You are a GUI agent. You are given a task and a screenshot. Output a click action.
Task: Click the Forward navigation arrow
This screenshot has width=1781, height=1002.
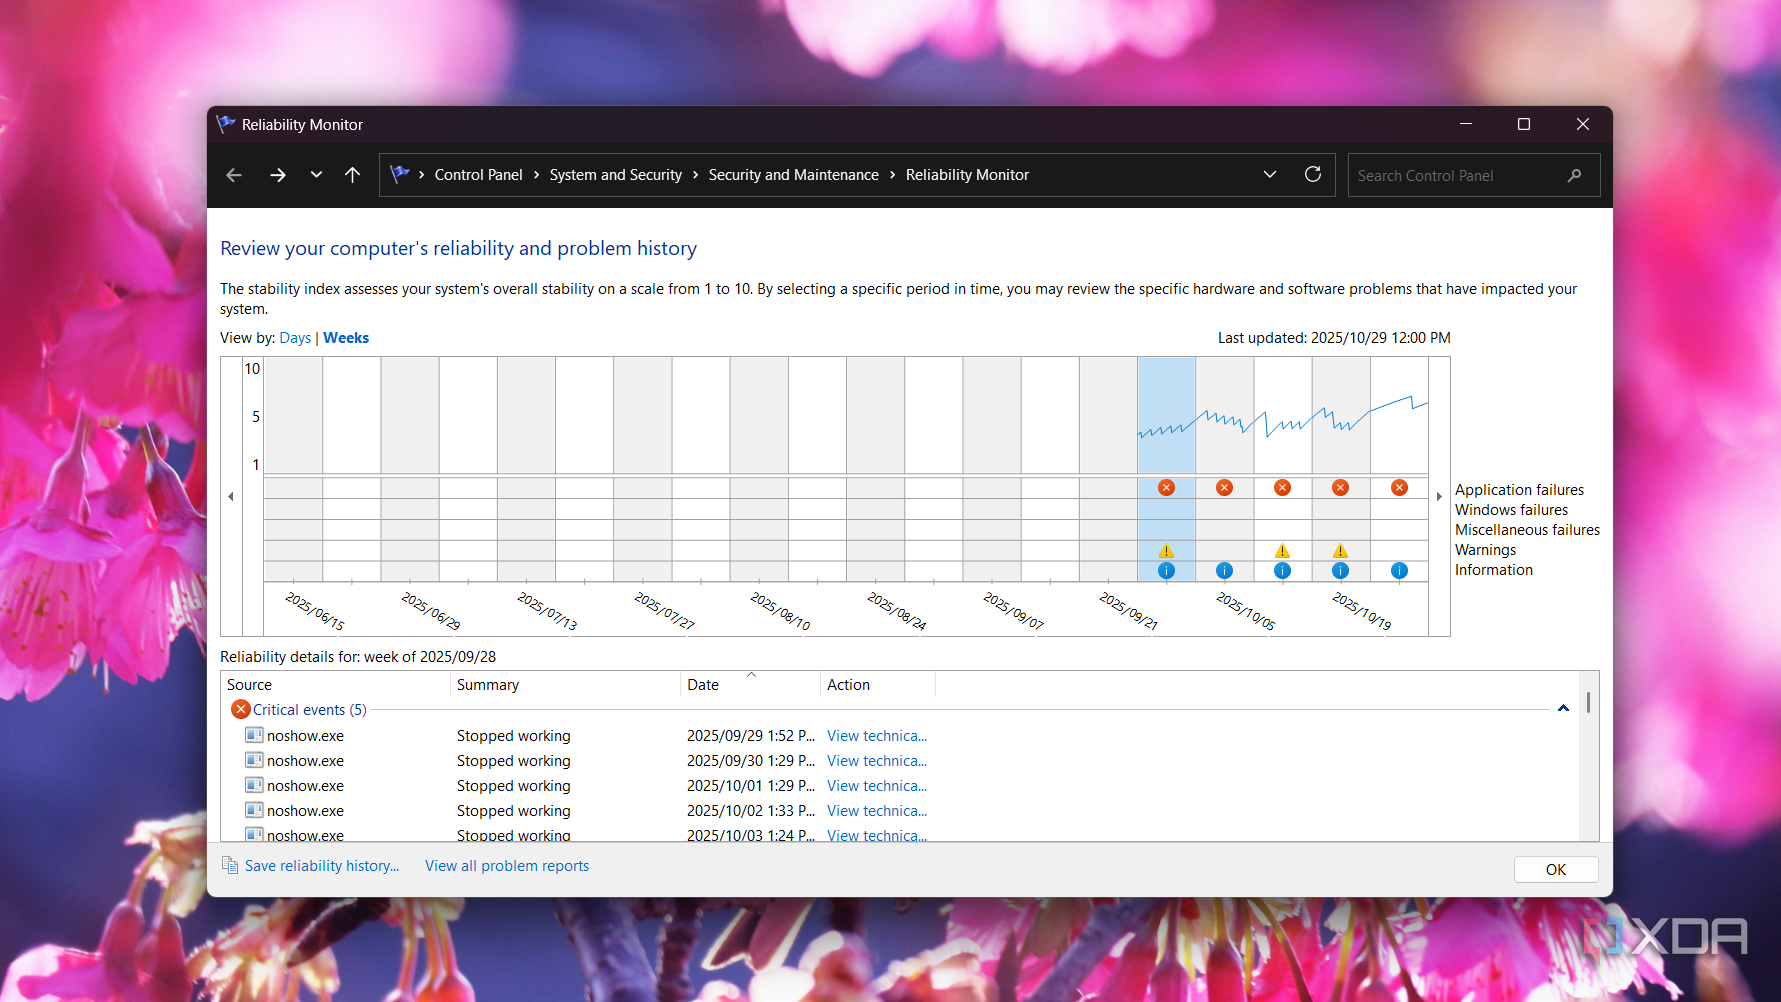pyautogui.click(x=277, y=175)
